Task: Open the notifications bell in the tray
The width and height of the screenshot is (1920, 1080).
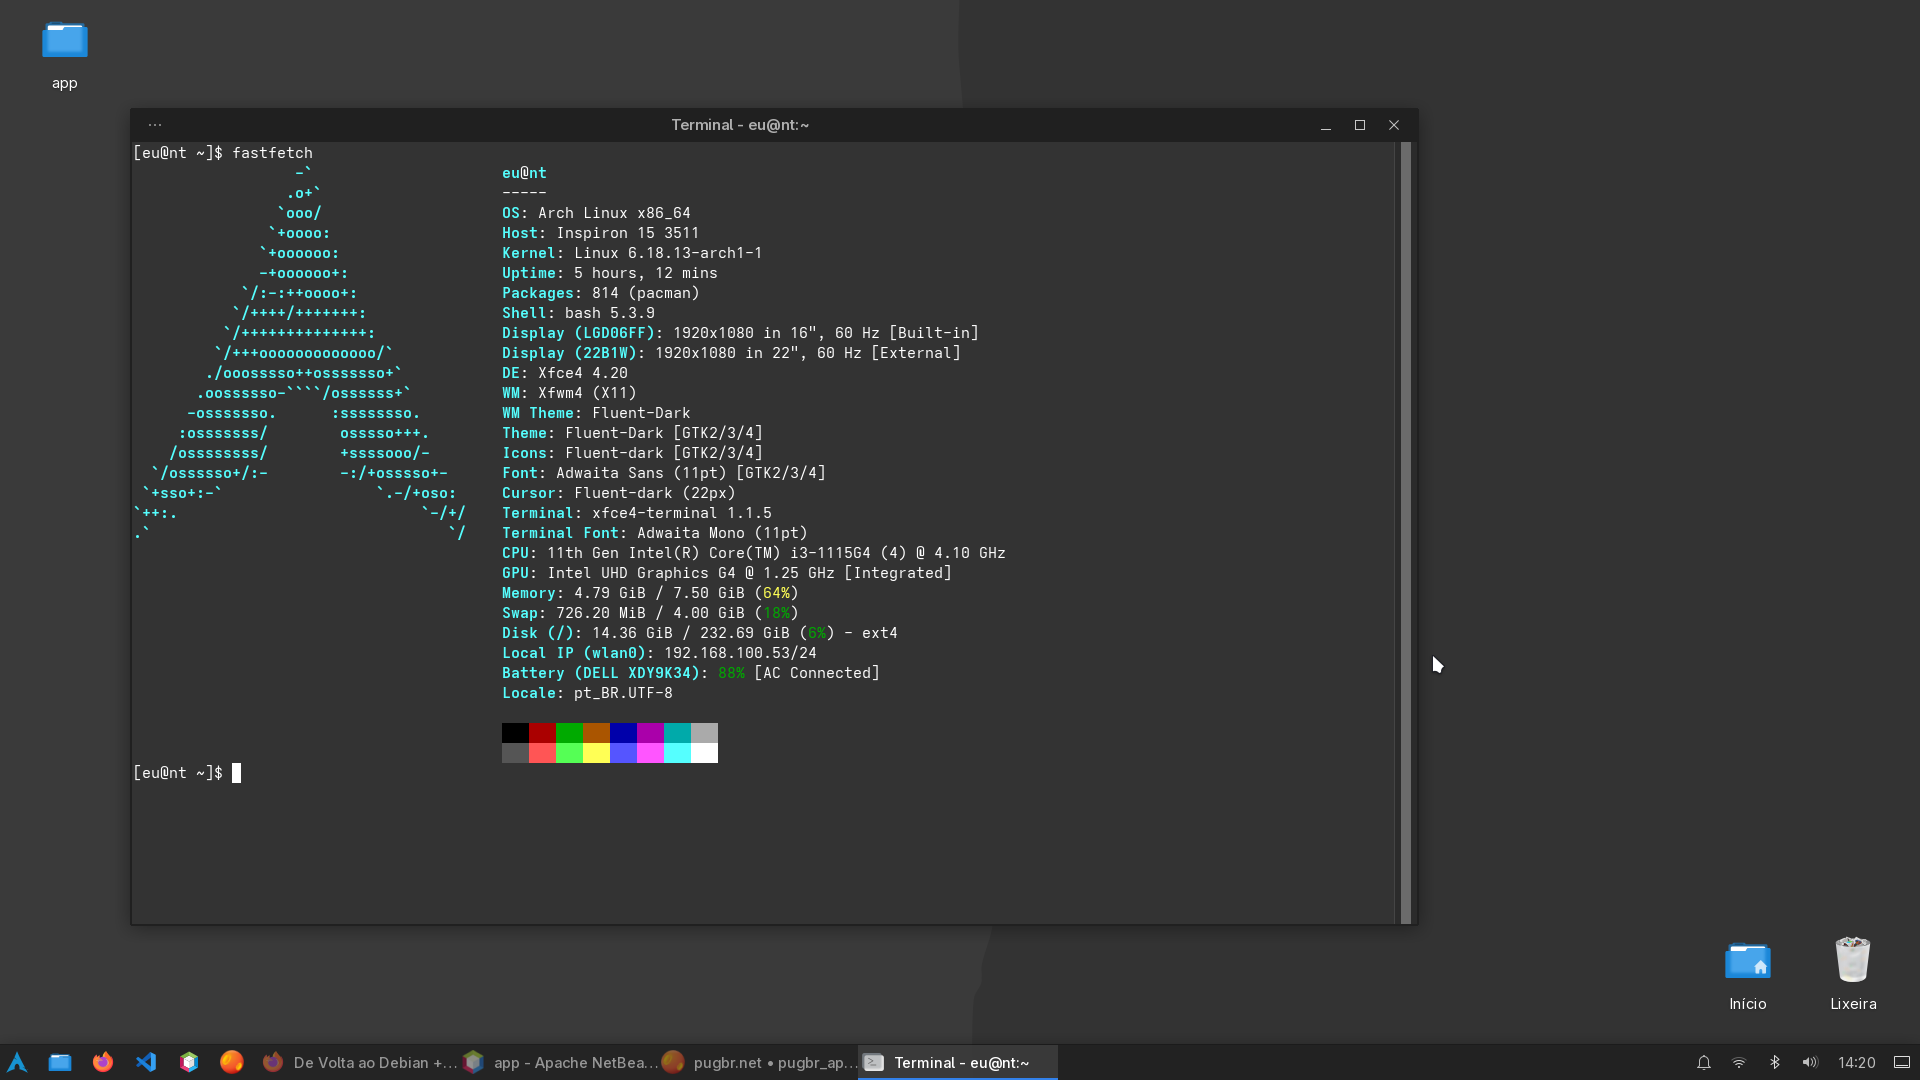Action: pos(1704,1062)
